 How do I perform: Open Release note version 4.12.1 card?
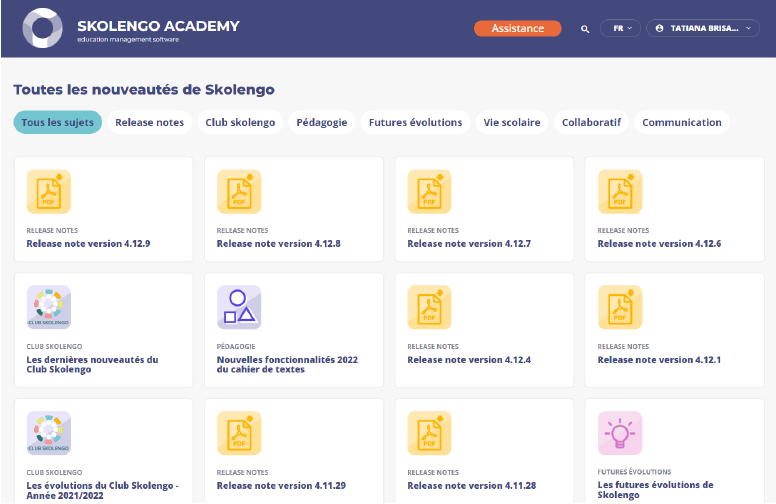click(x=659, y=359)
